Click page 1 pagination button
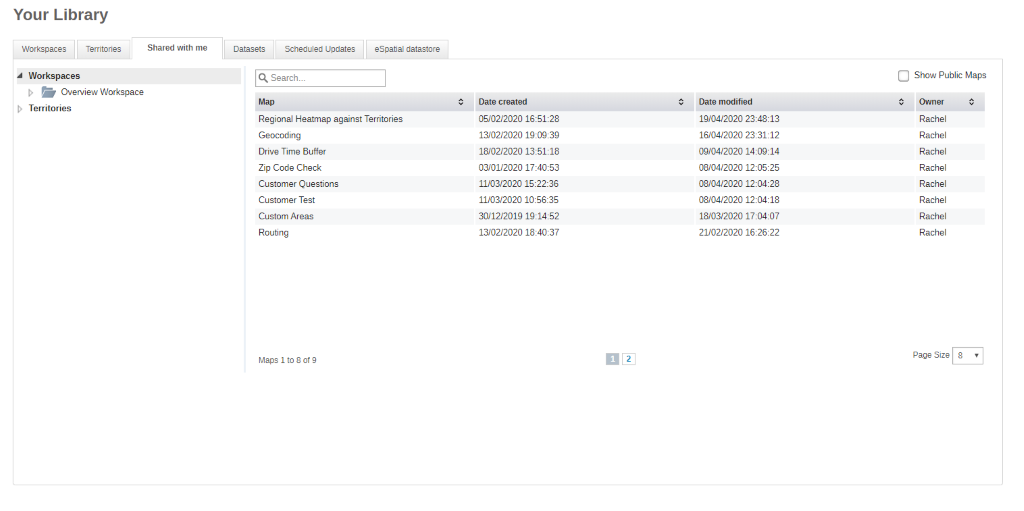1024x511 pixels. tap(613, 359)
